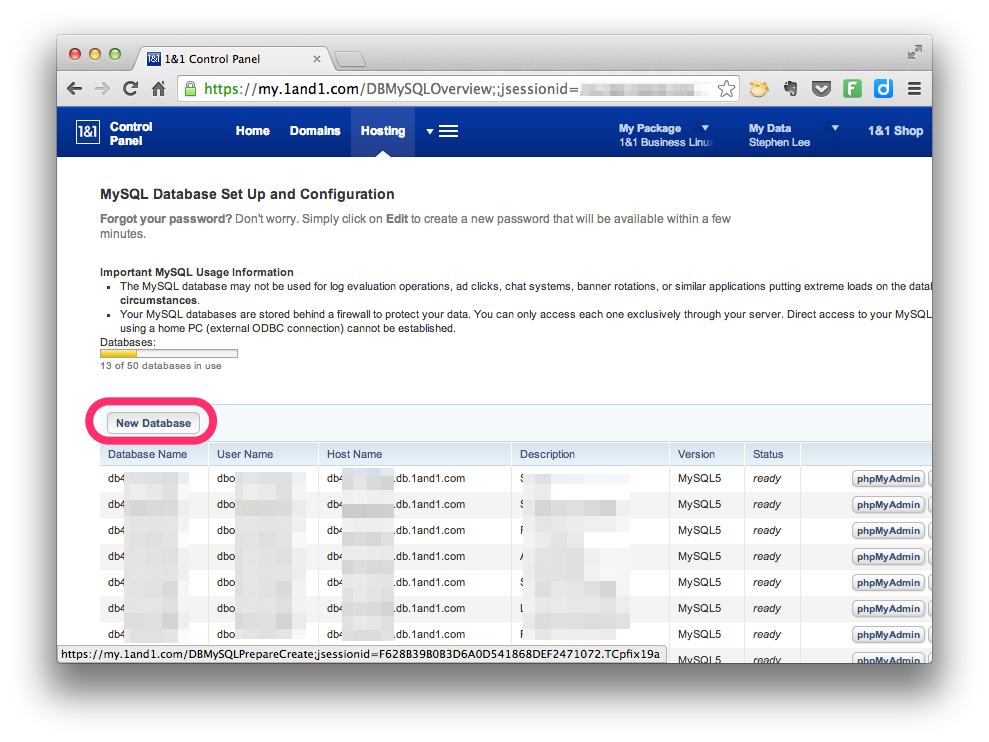Click the 'MySQL Database Set Up and Configuration' heading
The width and height of the screenshot is (989, 742).
pos(247,194)
